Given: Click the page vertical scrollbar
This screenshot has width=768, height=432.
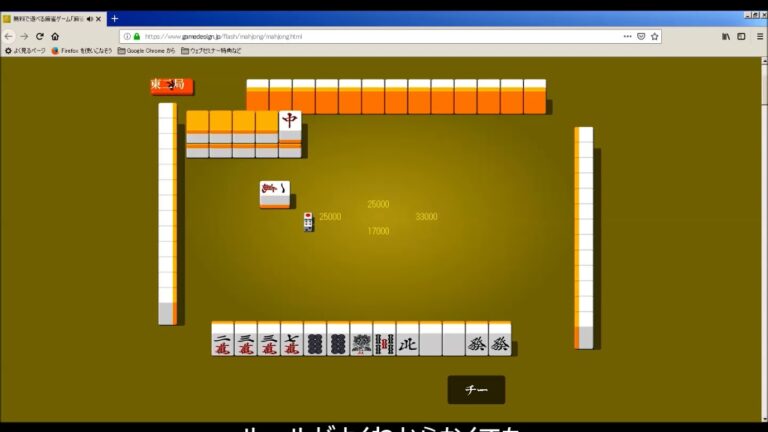Looking at the screenshot, I should [x=764, y=239].
